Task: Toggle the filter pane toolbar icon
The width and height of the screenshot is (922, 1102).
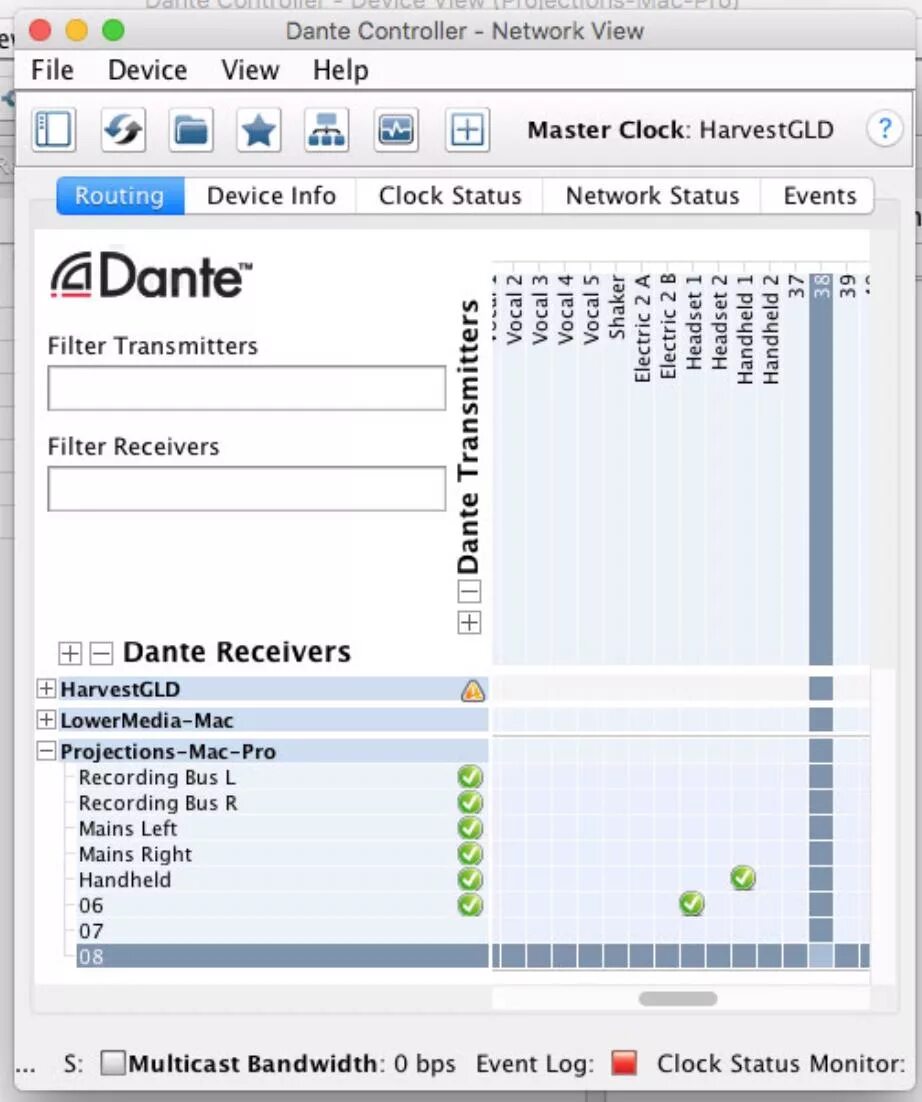Action: (54, 130)
